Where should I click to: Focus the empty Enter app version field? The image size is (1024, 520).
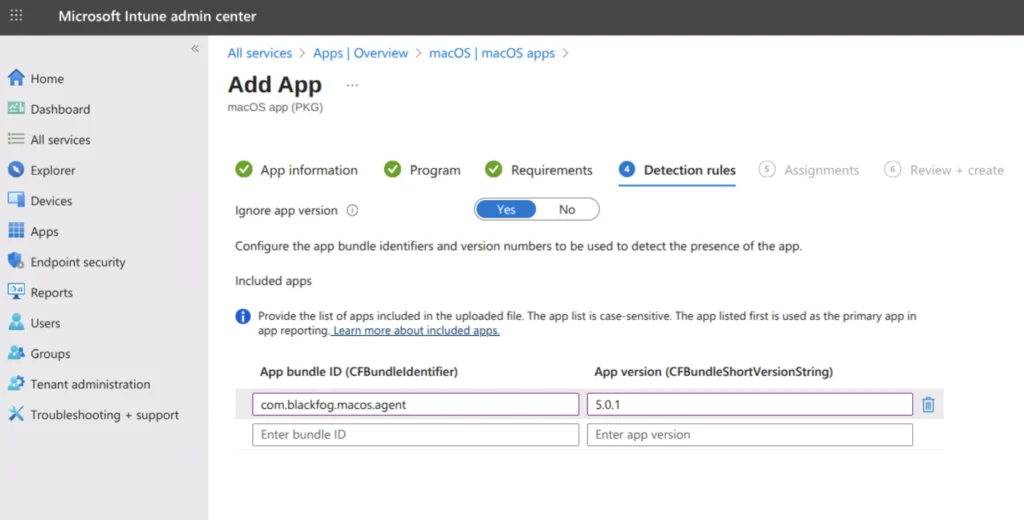coord(750,434)
